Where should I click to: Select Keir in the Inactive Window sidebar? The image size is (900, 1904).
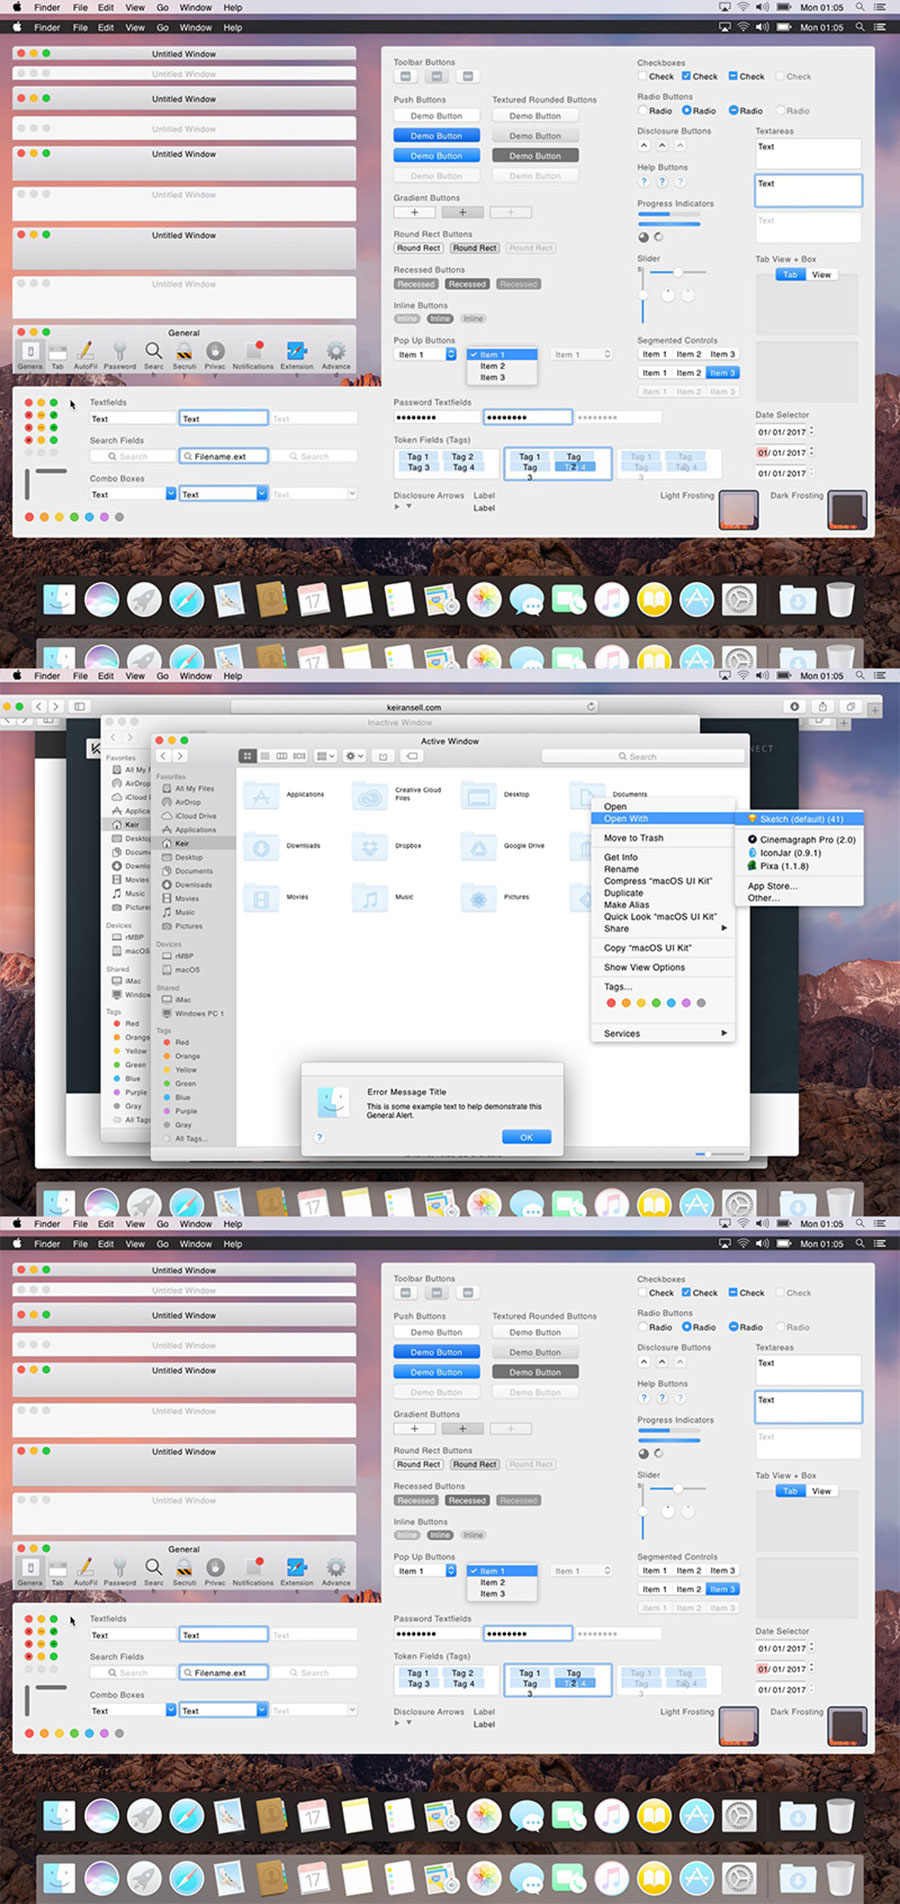coord(127,824)
